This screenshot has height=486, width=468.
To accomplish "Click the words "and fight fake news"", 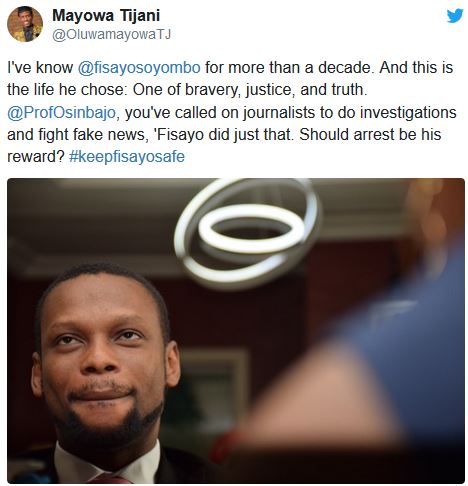I will click(76, 135).
